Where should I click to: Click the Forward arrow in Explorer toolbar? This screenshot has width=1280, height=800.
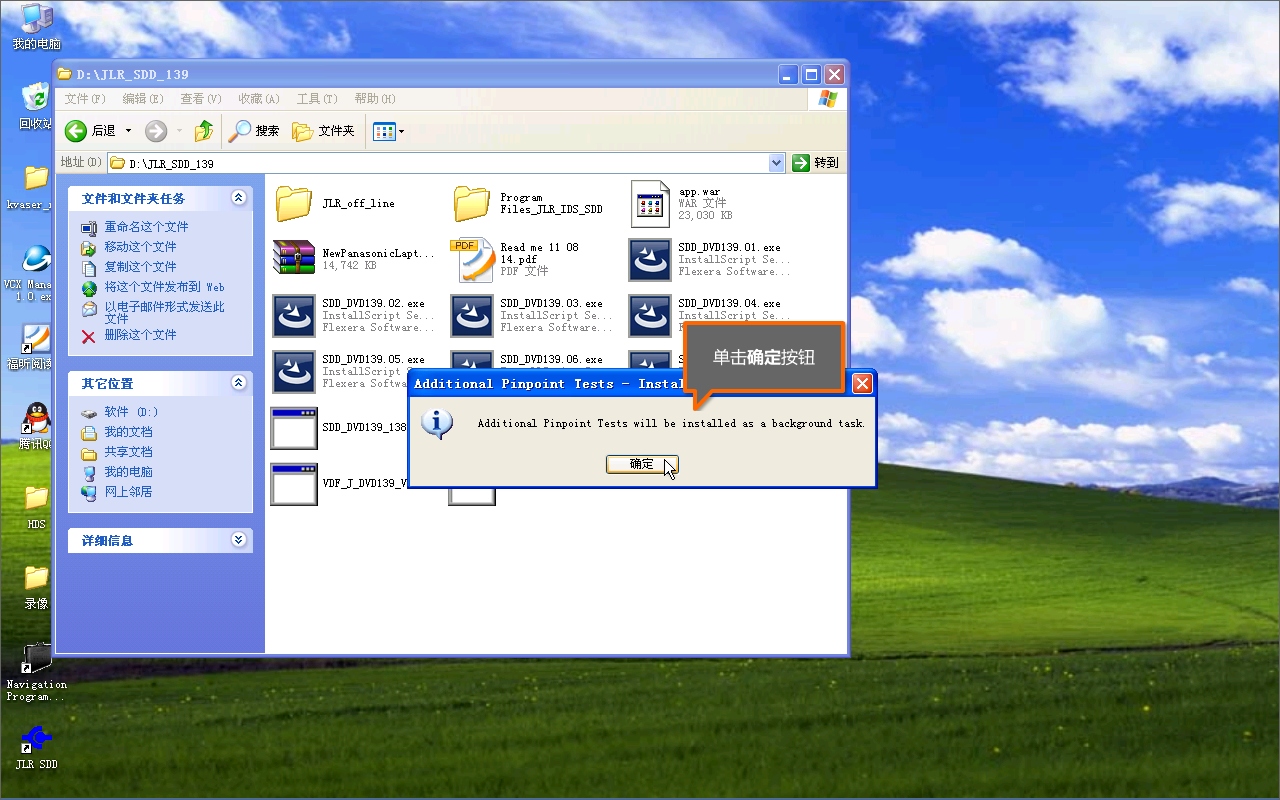156,131
